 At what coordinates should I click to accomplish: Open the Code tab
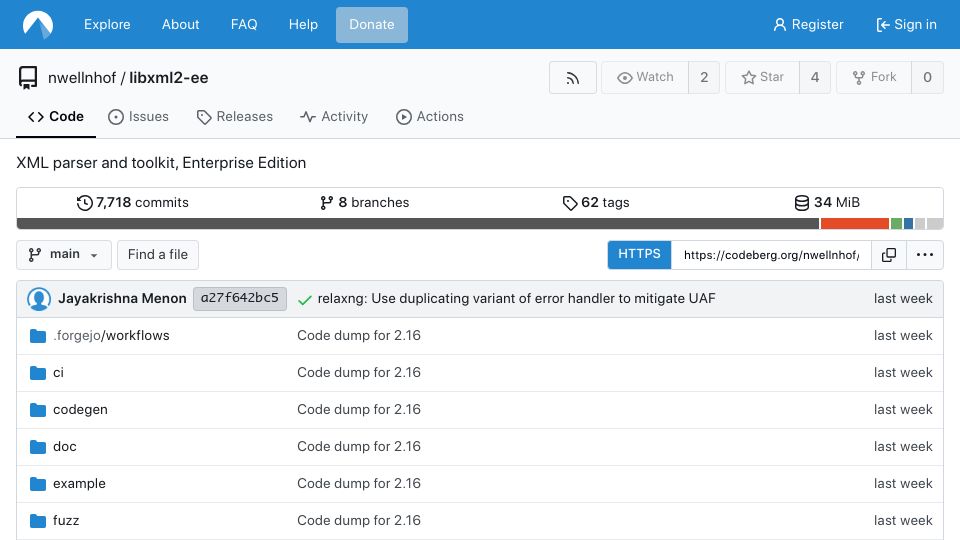(x=56, y=116)
